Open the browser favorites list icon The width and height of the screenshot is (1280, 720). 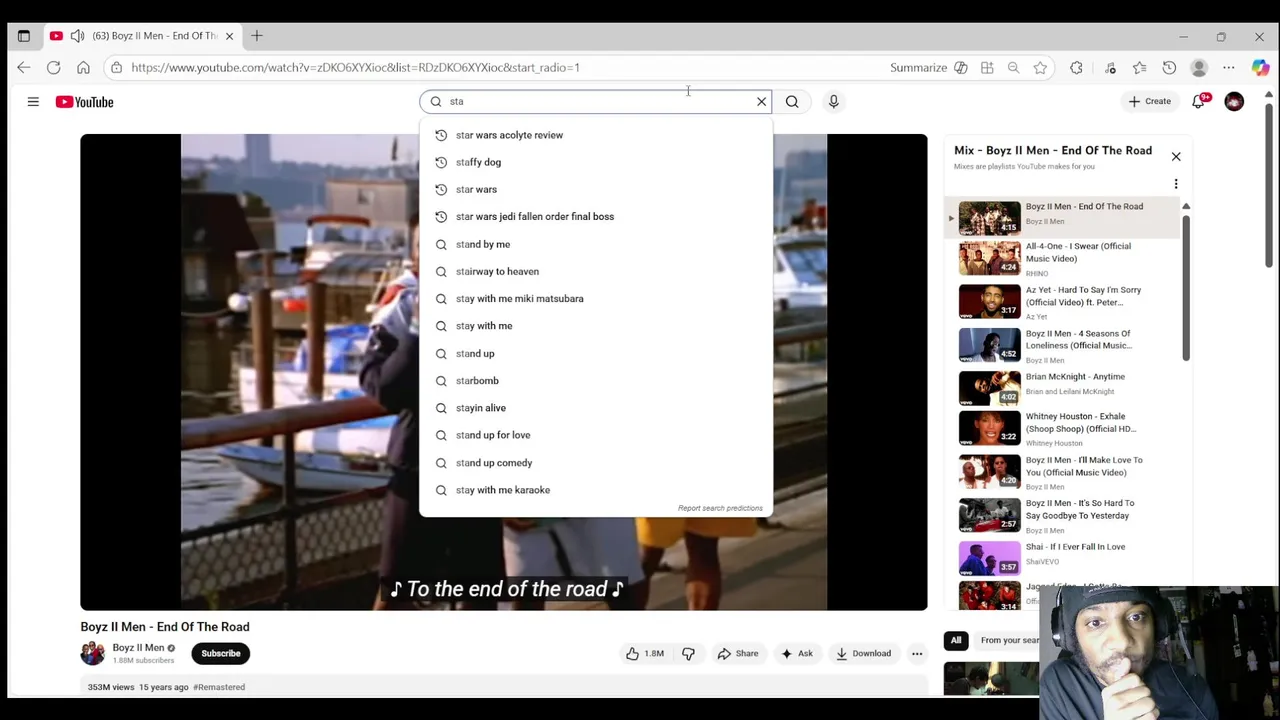tap(1139, 68)
